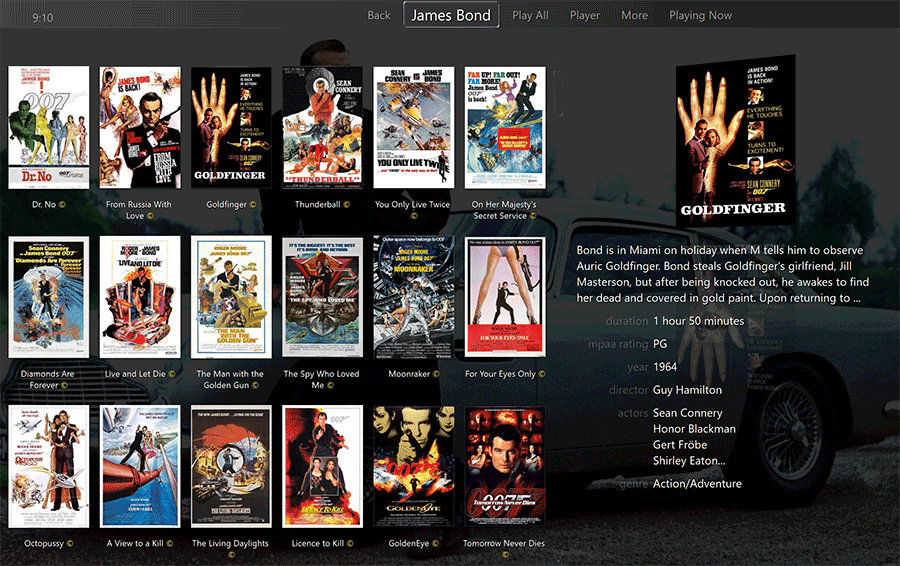Select The Man with the Golden Gun poster
This screenshot has height=566, width=900.
point(231,297)
